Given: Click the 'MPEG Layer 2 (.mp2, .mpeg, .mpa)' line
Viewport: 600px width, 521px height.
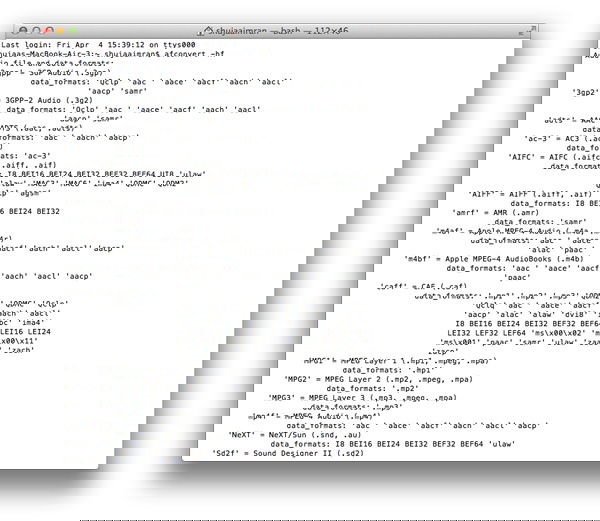Looking at the screenshot, I should click(x=378, y=379).
